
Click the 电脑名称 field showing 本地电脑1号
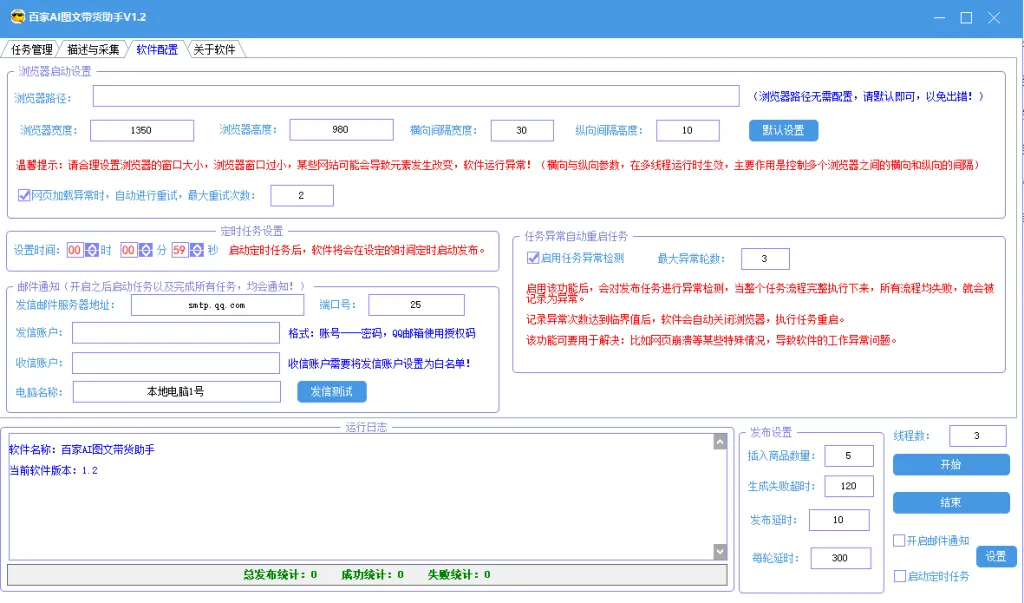(176, 392)
